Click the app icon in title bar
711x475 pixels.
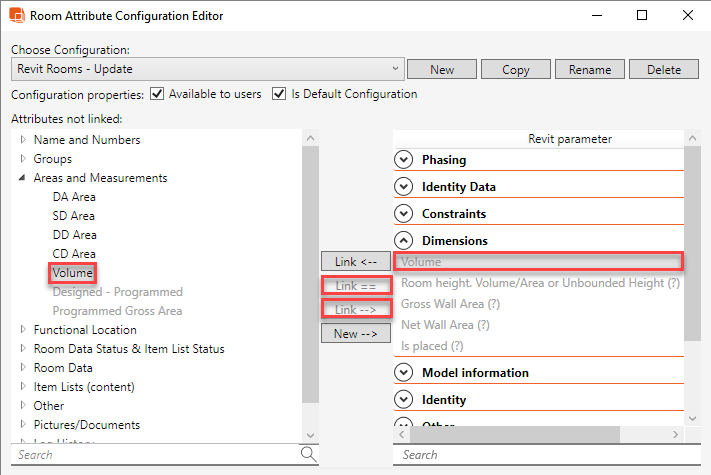[x=16, y=16]
